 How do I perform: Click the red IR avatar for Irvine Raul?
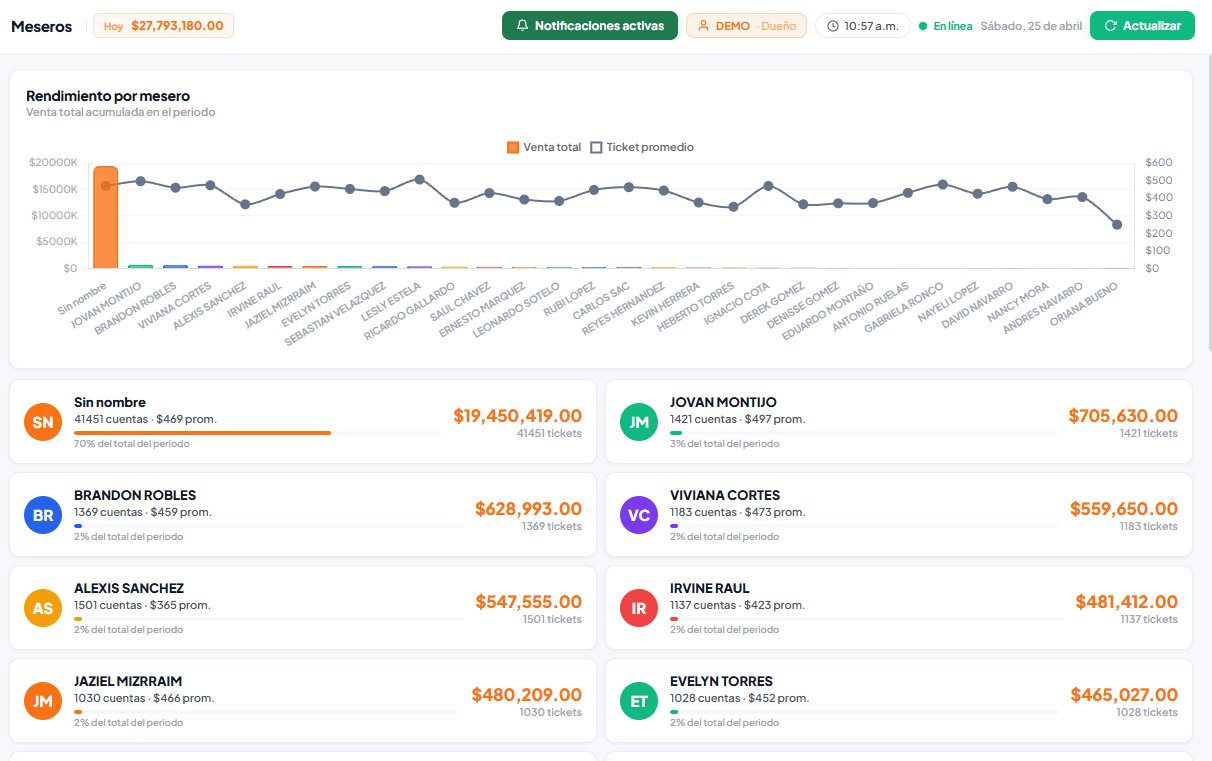pos(639,608)
